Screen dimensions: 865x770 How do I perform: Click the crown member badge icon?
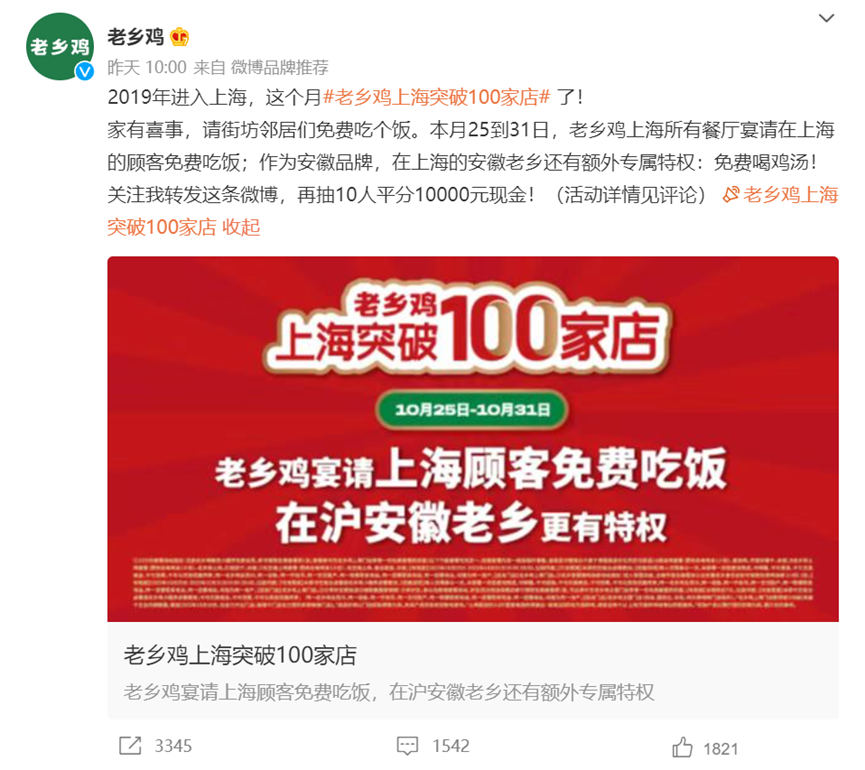pyautogui.click(x=180, y=37)
